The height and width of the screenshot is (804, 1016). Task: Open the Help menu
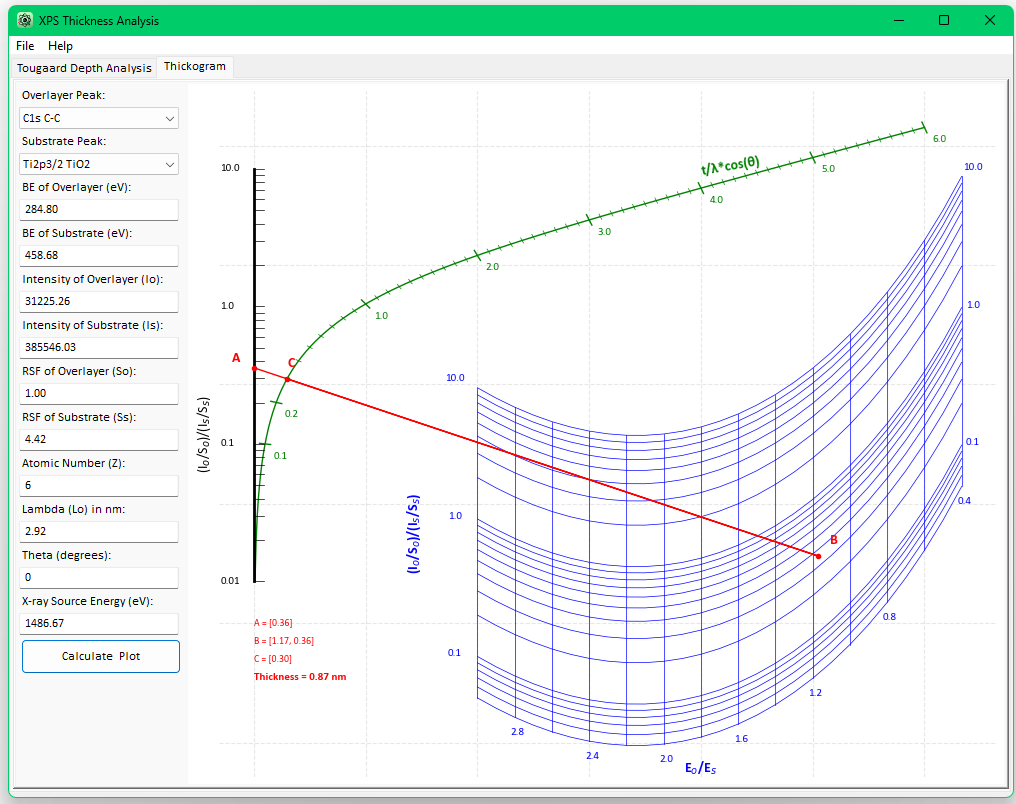[60, 45]
